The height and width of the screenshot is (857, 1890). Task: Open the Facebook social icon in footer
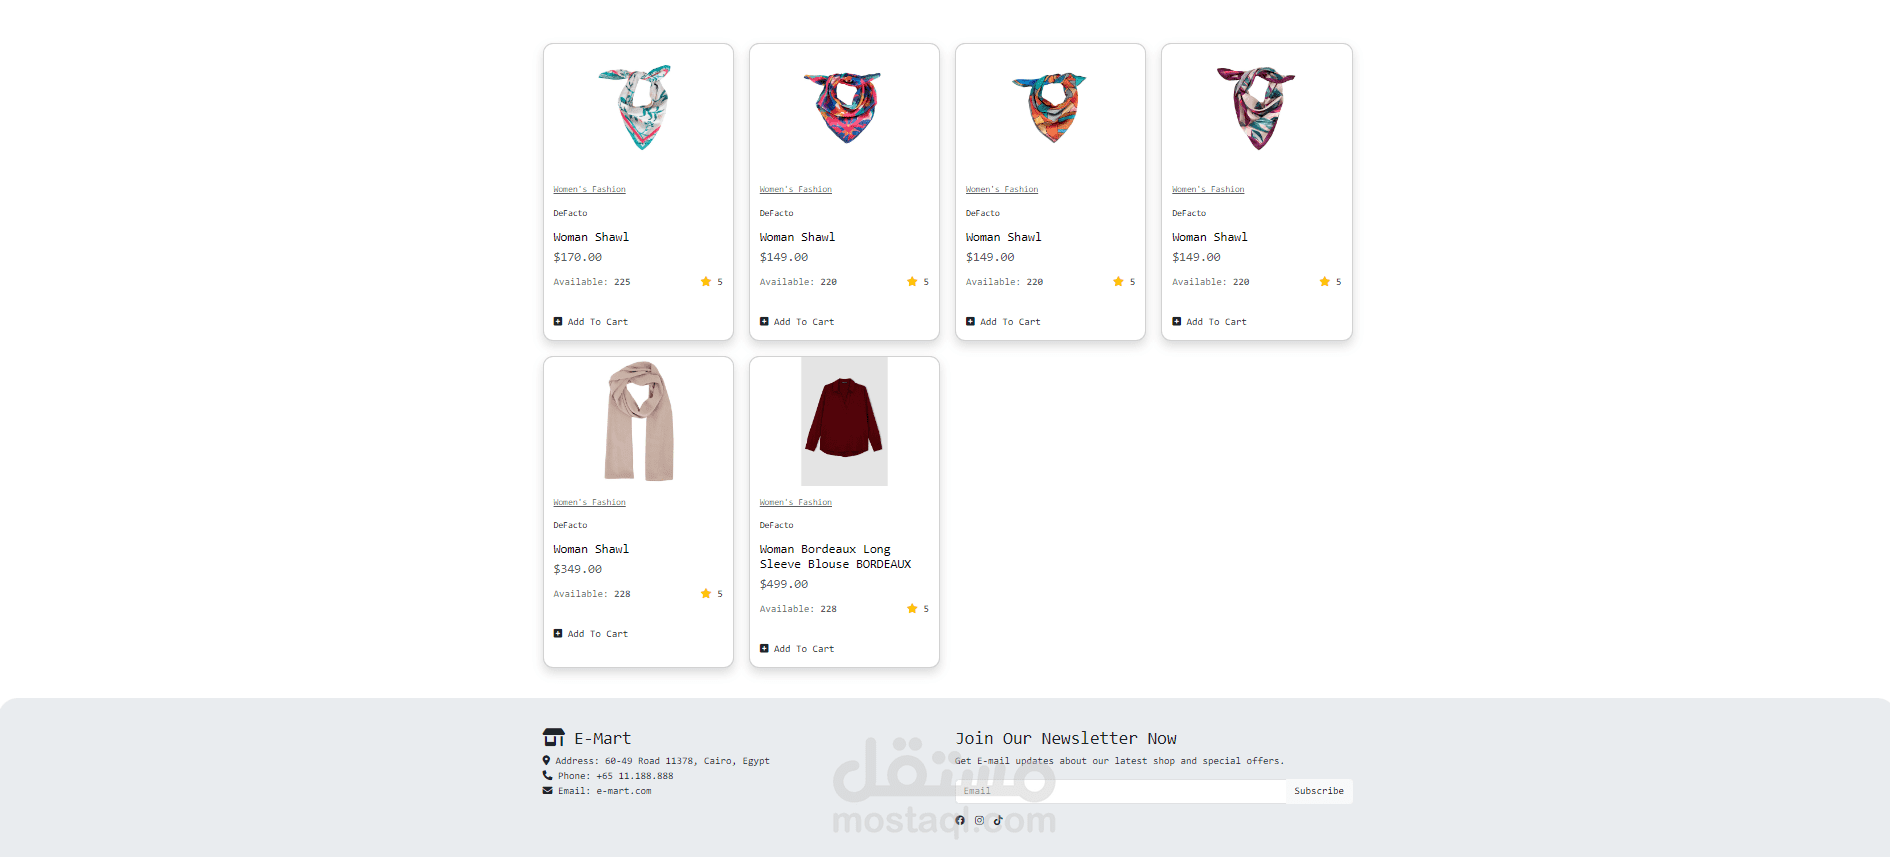[x=960, y=820]
